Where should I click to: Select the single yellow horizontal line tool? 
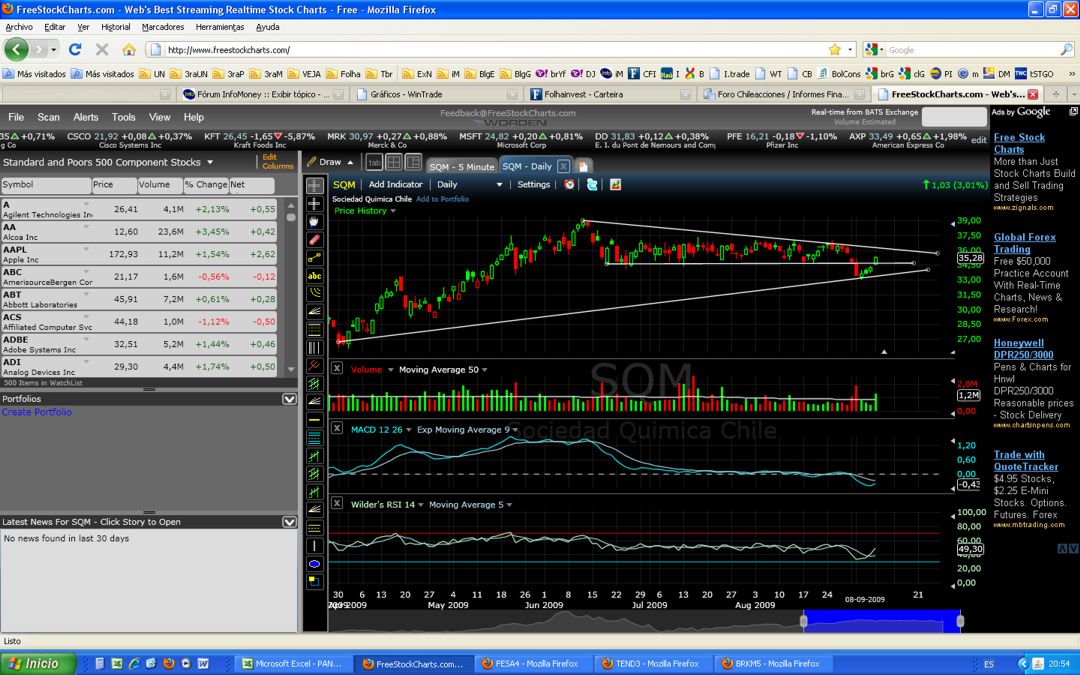click(314, 419)
